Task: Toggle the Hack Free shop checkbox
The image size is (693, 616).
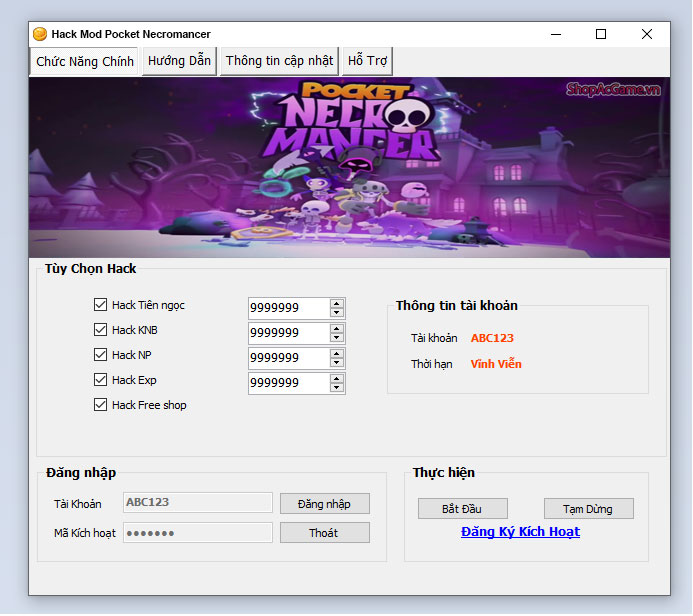Action: coord(100,405)
